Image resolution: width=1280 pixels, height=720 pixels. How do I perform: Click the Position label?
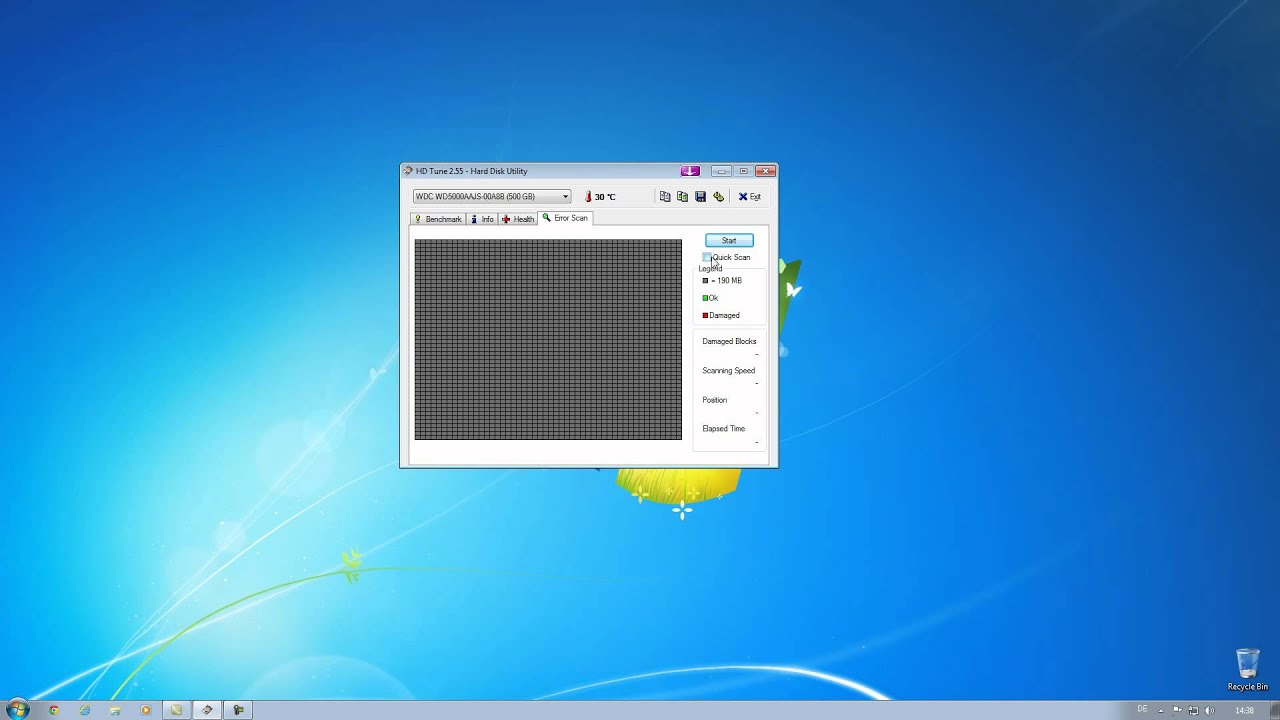click(x=714, y=400)
